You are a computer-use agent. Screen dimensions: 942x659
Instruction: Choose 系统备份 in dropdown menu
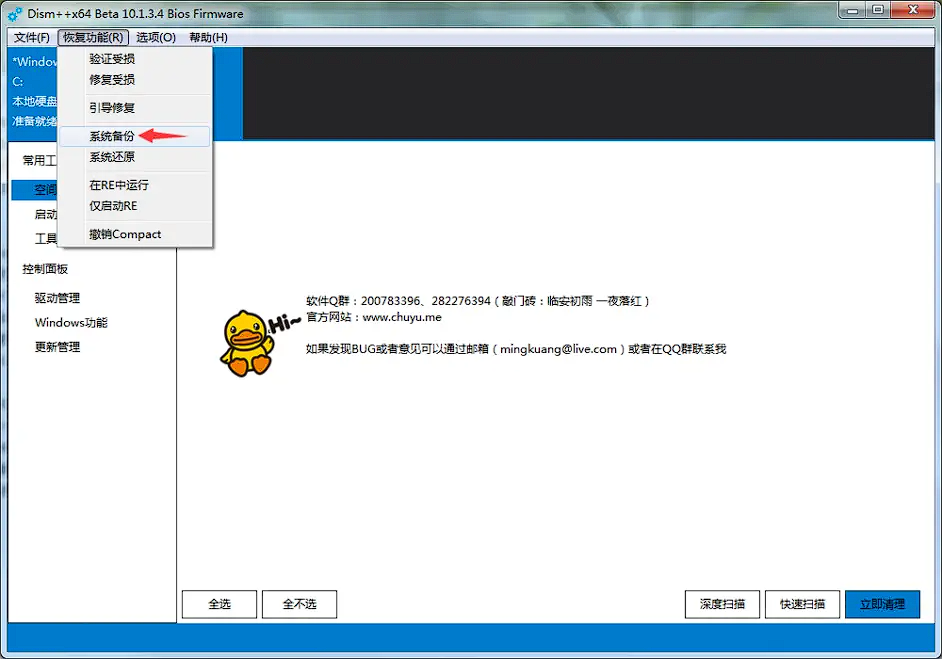coord(136,136)
